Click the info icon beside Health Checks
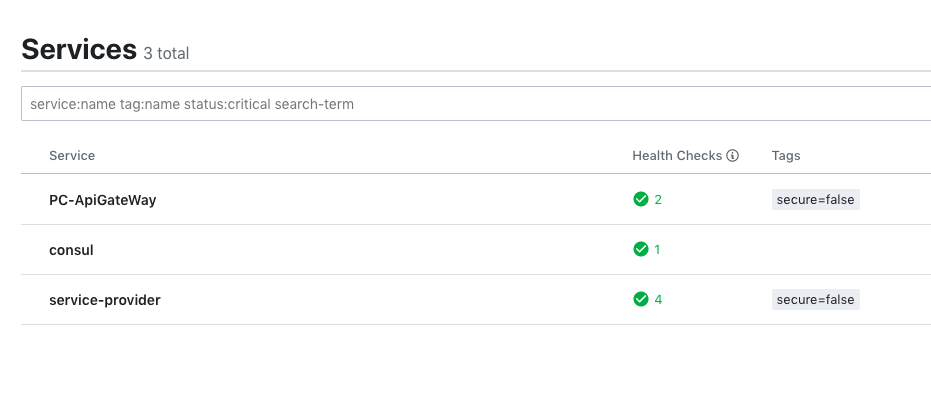 click(733, 155)
